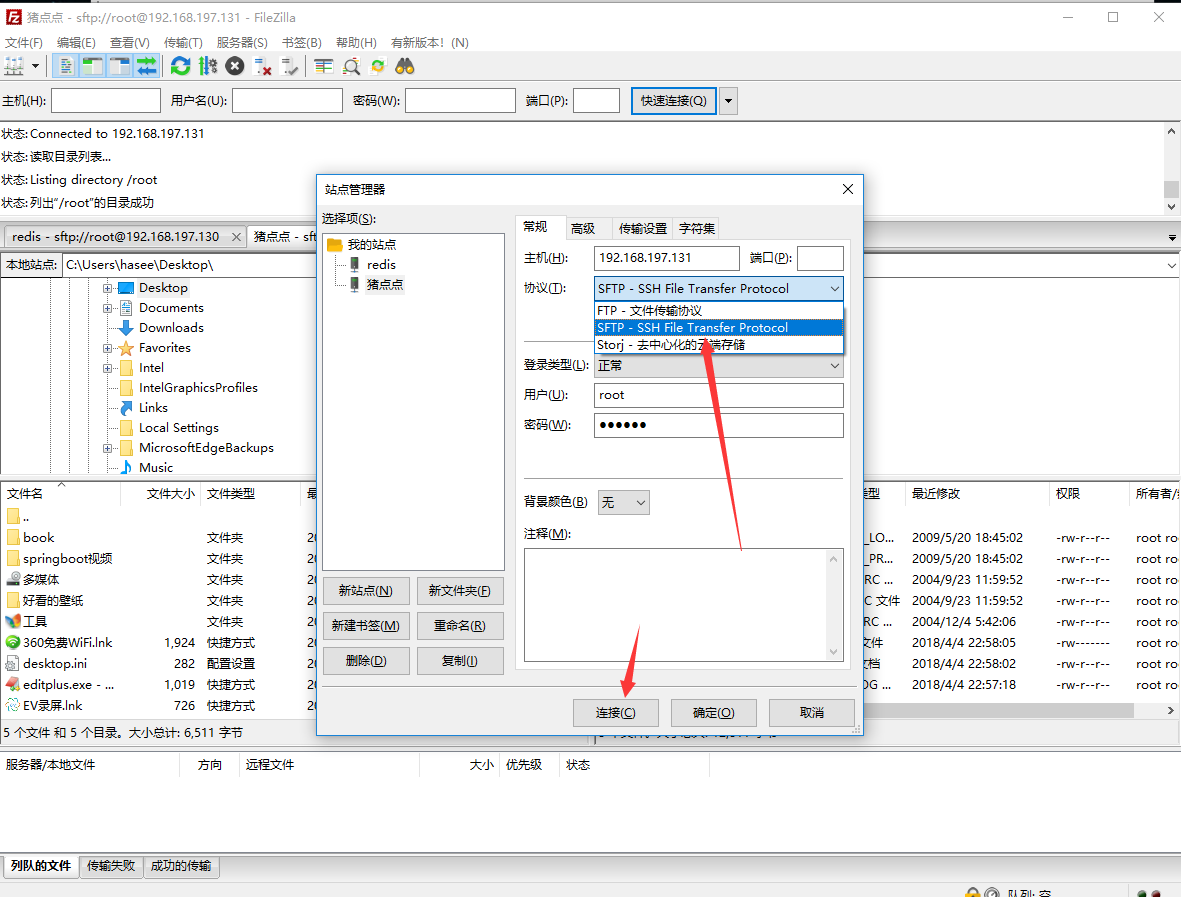Image resolution: width=1181 pixels, height=897 pixels.
Task: Click the 新站点(N) button
Action: [366, 591]
